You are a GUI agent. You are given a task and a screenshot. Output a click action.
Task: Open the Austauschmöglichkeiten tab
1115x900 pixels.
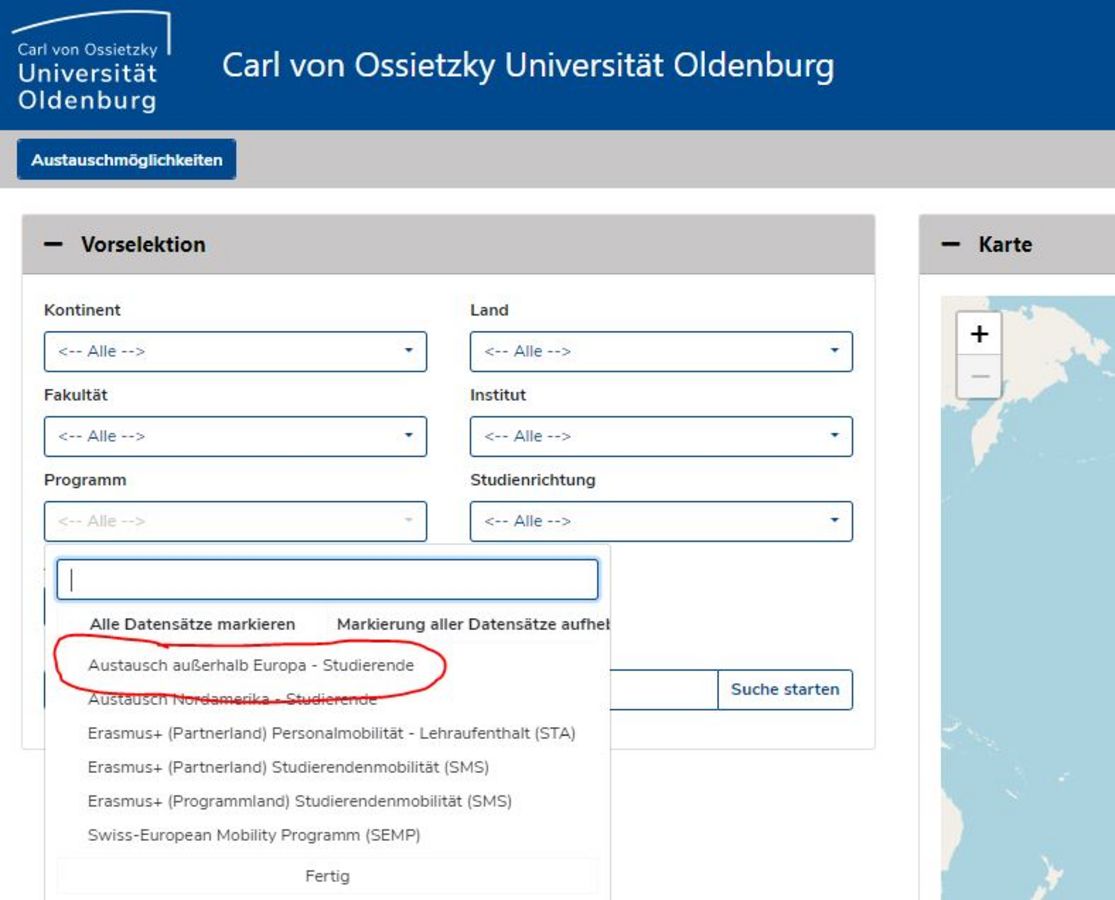pyautogui.click(x=127, y=160)
